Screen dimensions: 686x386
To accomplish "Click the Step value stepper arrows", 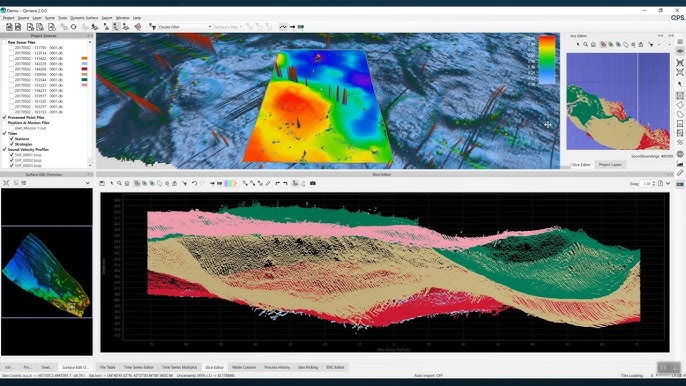I will pyautogui.click(x=654, y=183).
